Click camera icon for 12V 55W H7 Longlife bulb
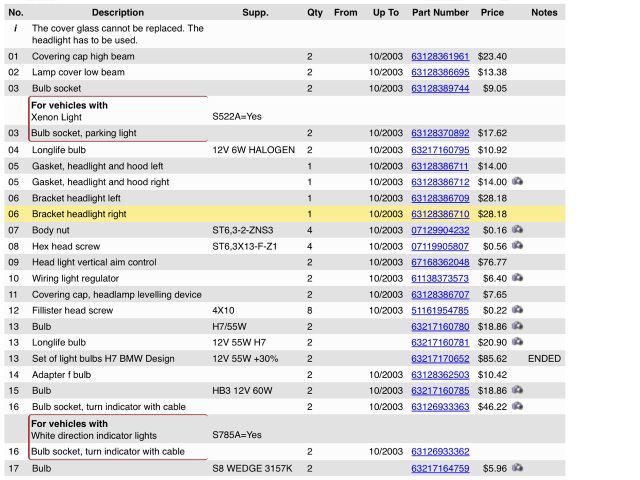Image resolution: width=640 pixels, height=480 pixels. [x=517, y=343]
